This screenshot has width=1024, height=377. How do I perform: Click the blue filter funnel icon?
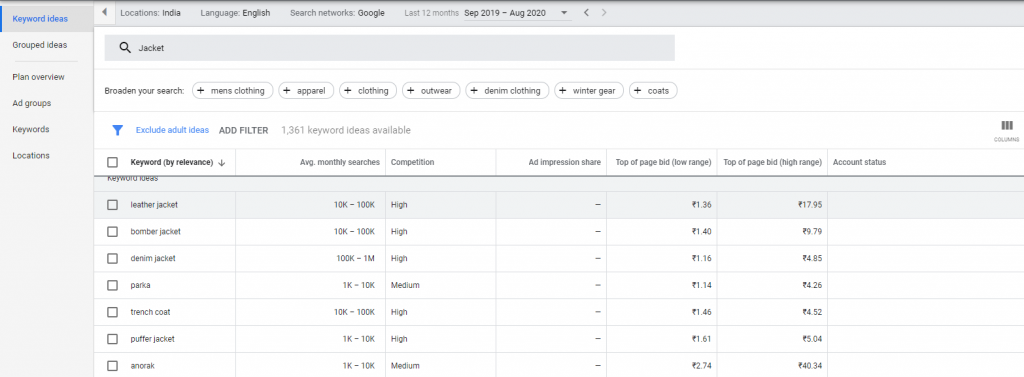[x=118, y=130]
